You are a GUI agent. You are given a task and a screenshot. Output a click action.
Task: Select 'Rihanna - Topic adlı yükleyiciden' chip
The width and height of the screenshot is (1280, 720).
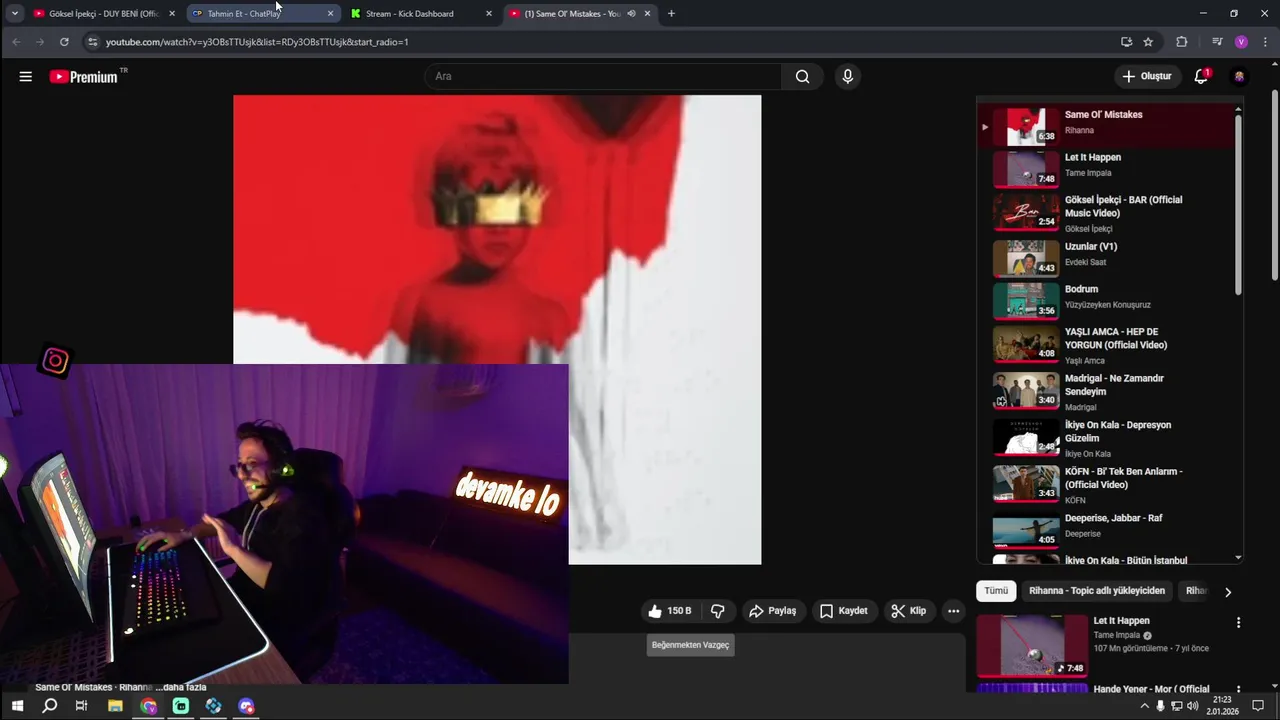(x=1097, y=591)
